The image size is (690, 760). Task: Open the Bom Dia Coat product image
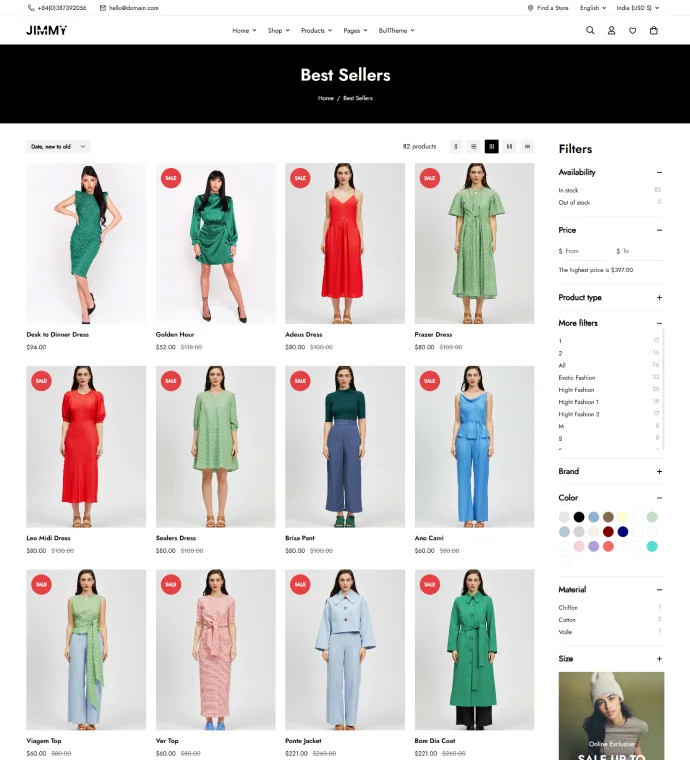point(474,649)
